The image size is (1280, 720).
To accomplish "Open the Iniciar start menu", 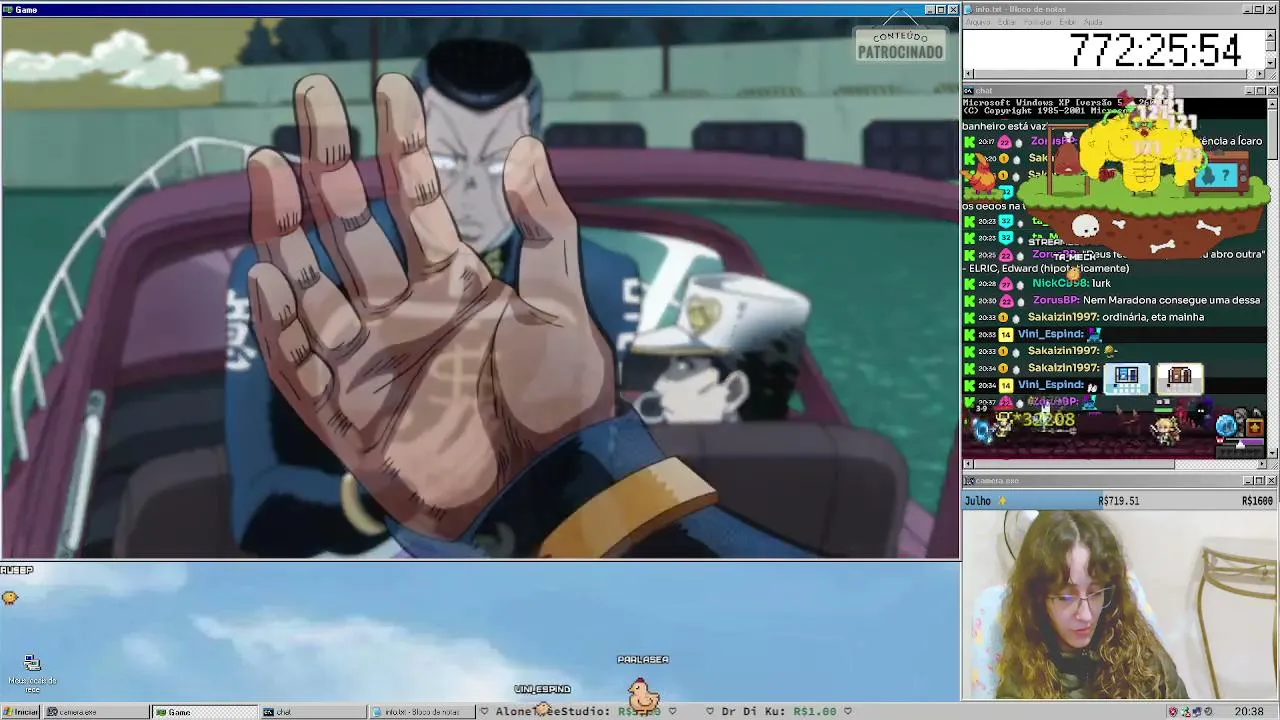I will pyautogui.click(x=21, y=712).
